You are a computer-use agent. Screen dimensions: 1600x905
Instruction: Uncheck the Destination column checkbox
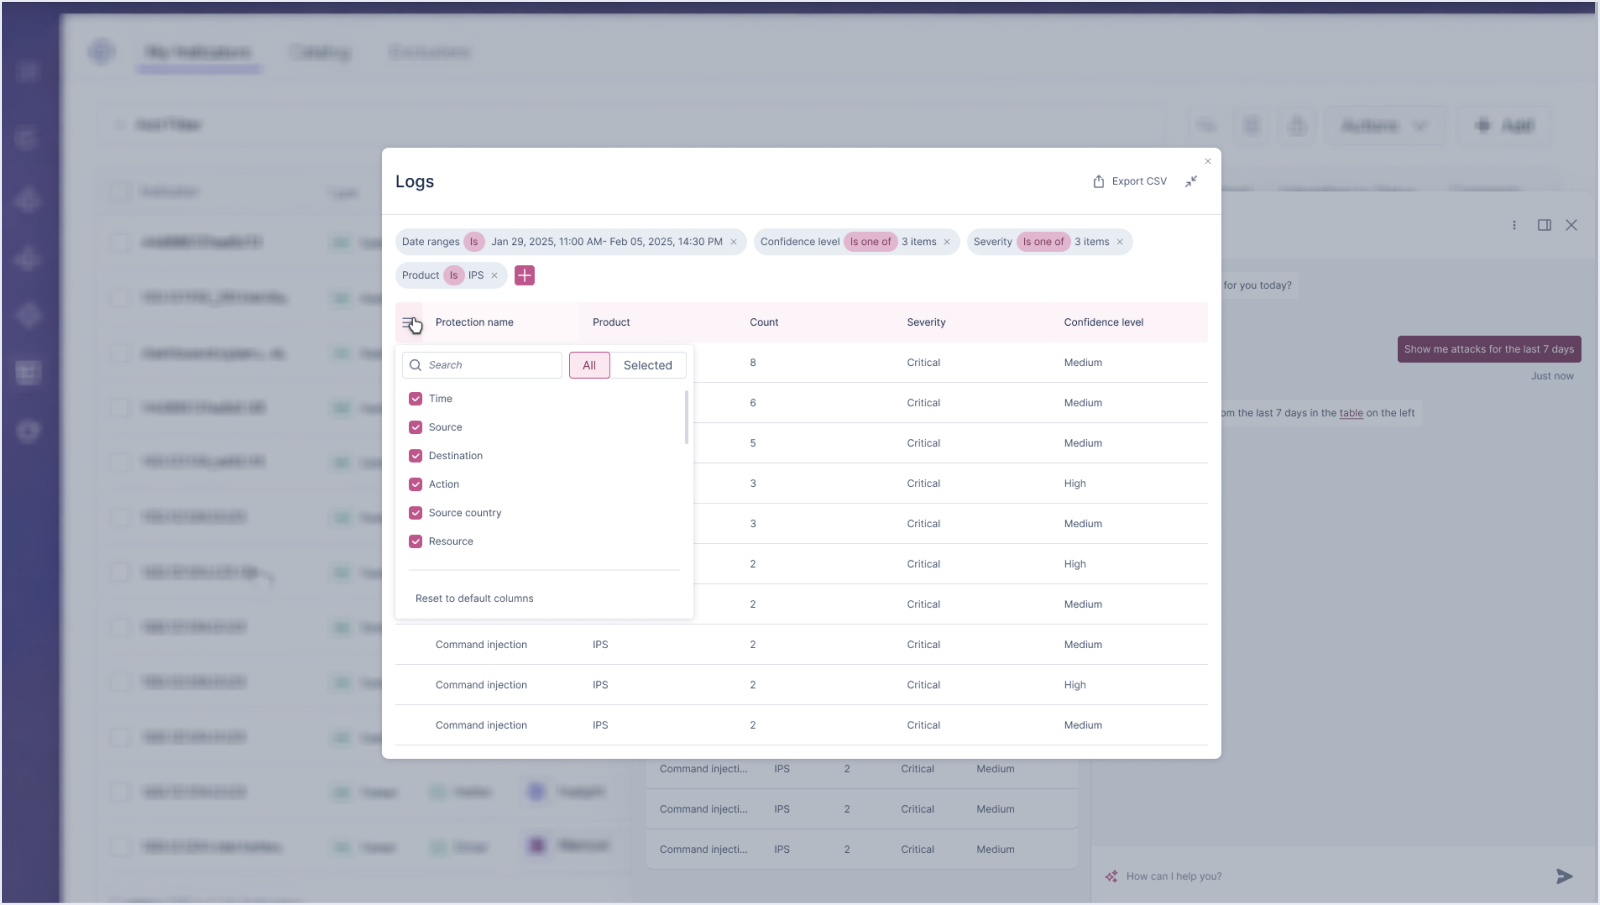[415, 456]
